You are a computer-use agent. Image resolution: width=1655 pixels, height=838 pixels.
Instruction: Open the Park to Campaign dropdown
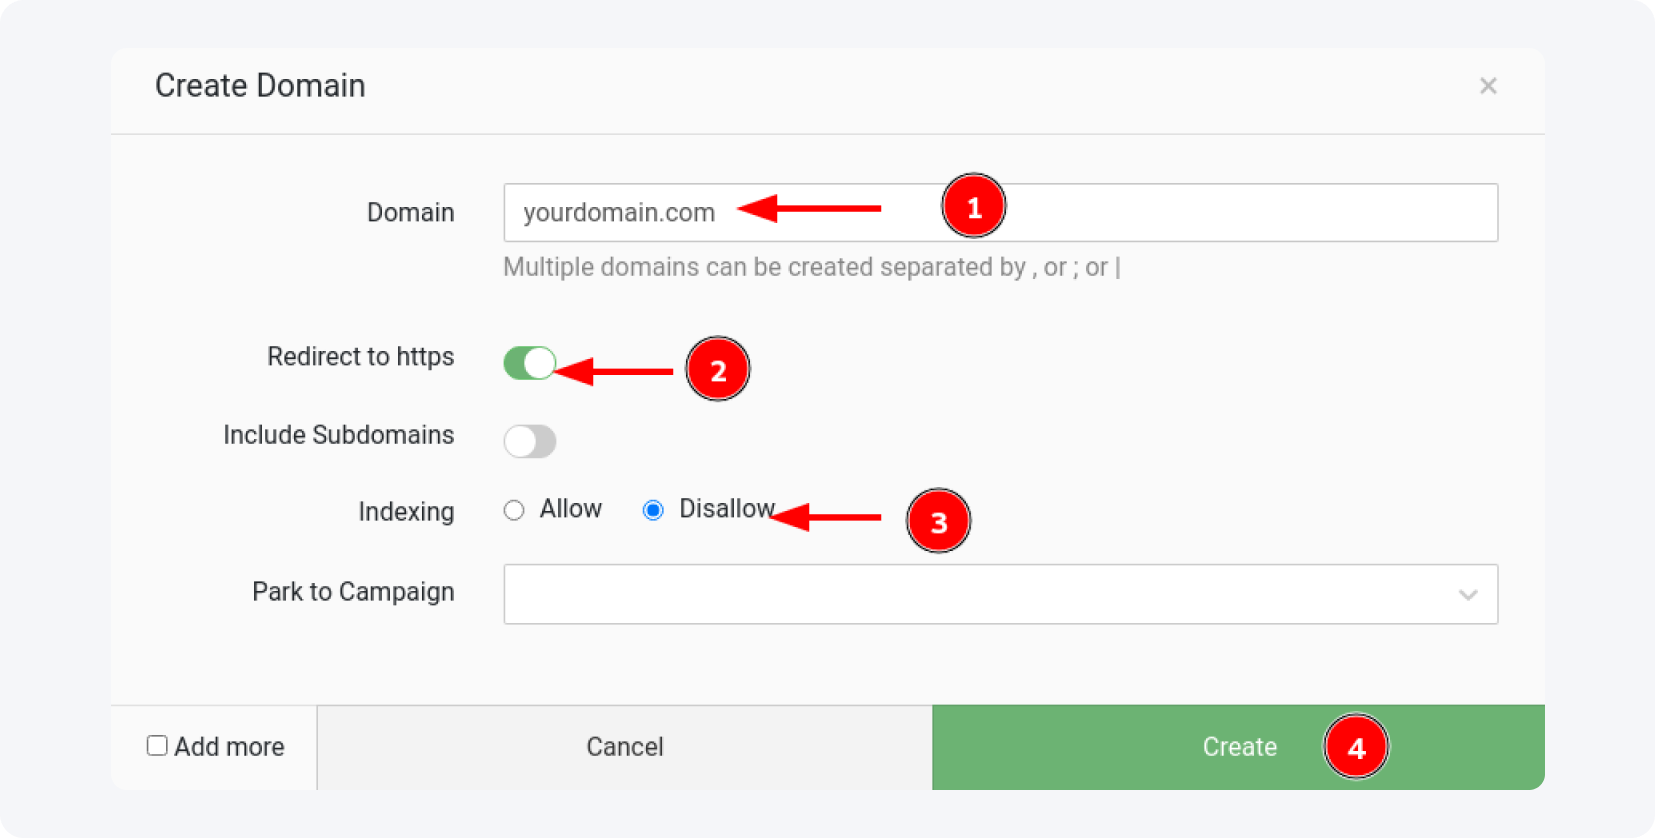(x=1000, y=594)
